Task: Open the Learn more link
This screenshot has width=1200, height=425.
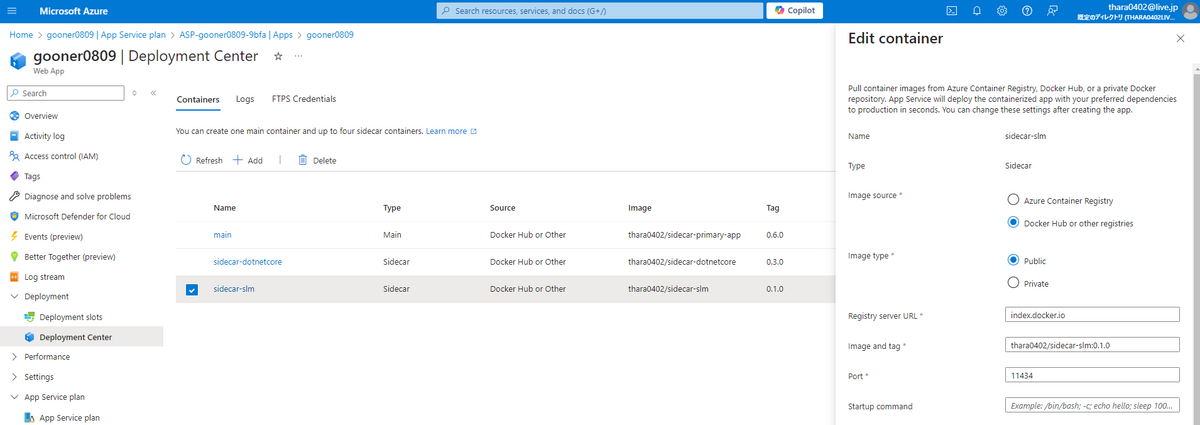Action: pyautogui.click(x=451, y=131)
